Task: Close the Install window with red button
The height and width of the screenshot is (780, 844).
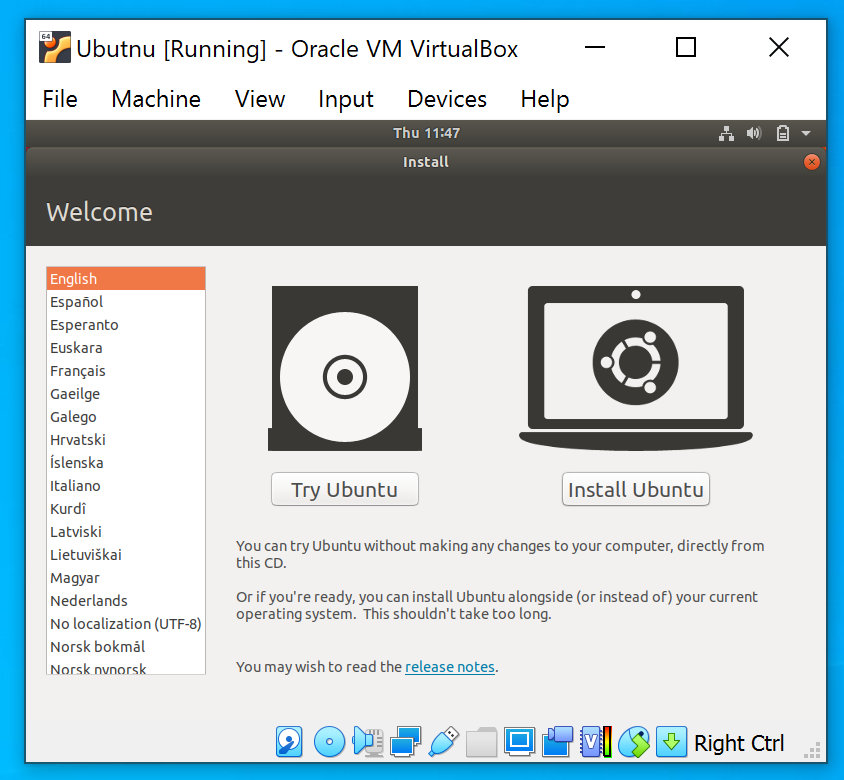Action: pyautogui.click(x=812, y=162)
